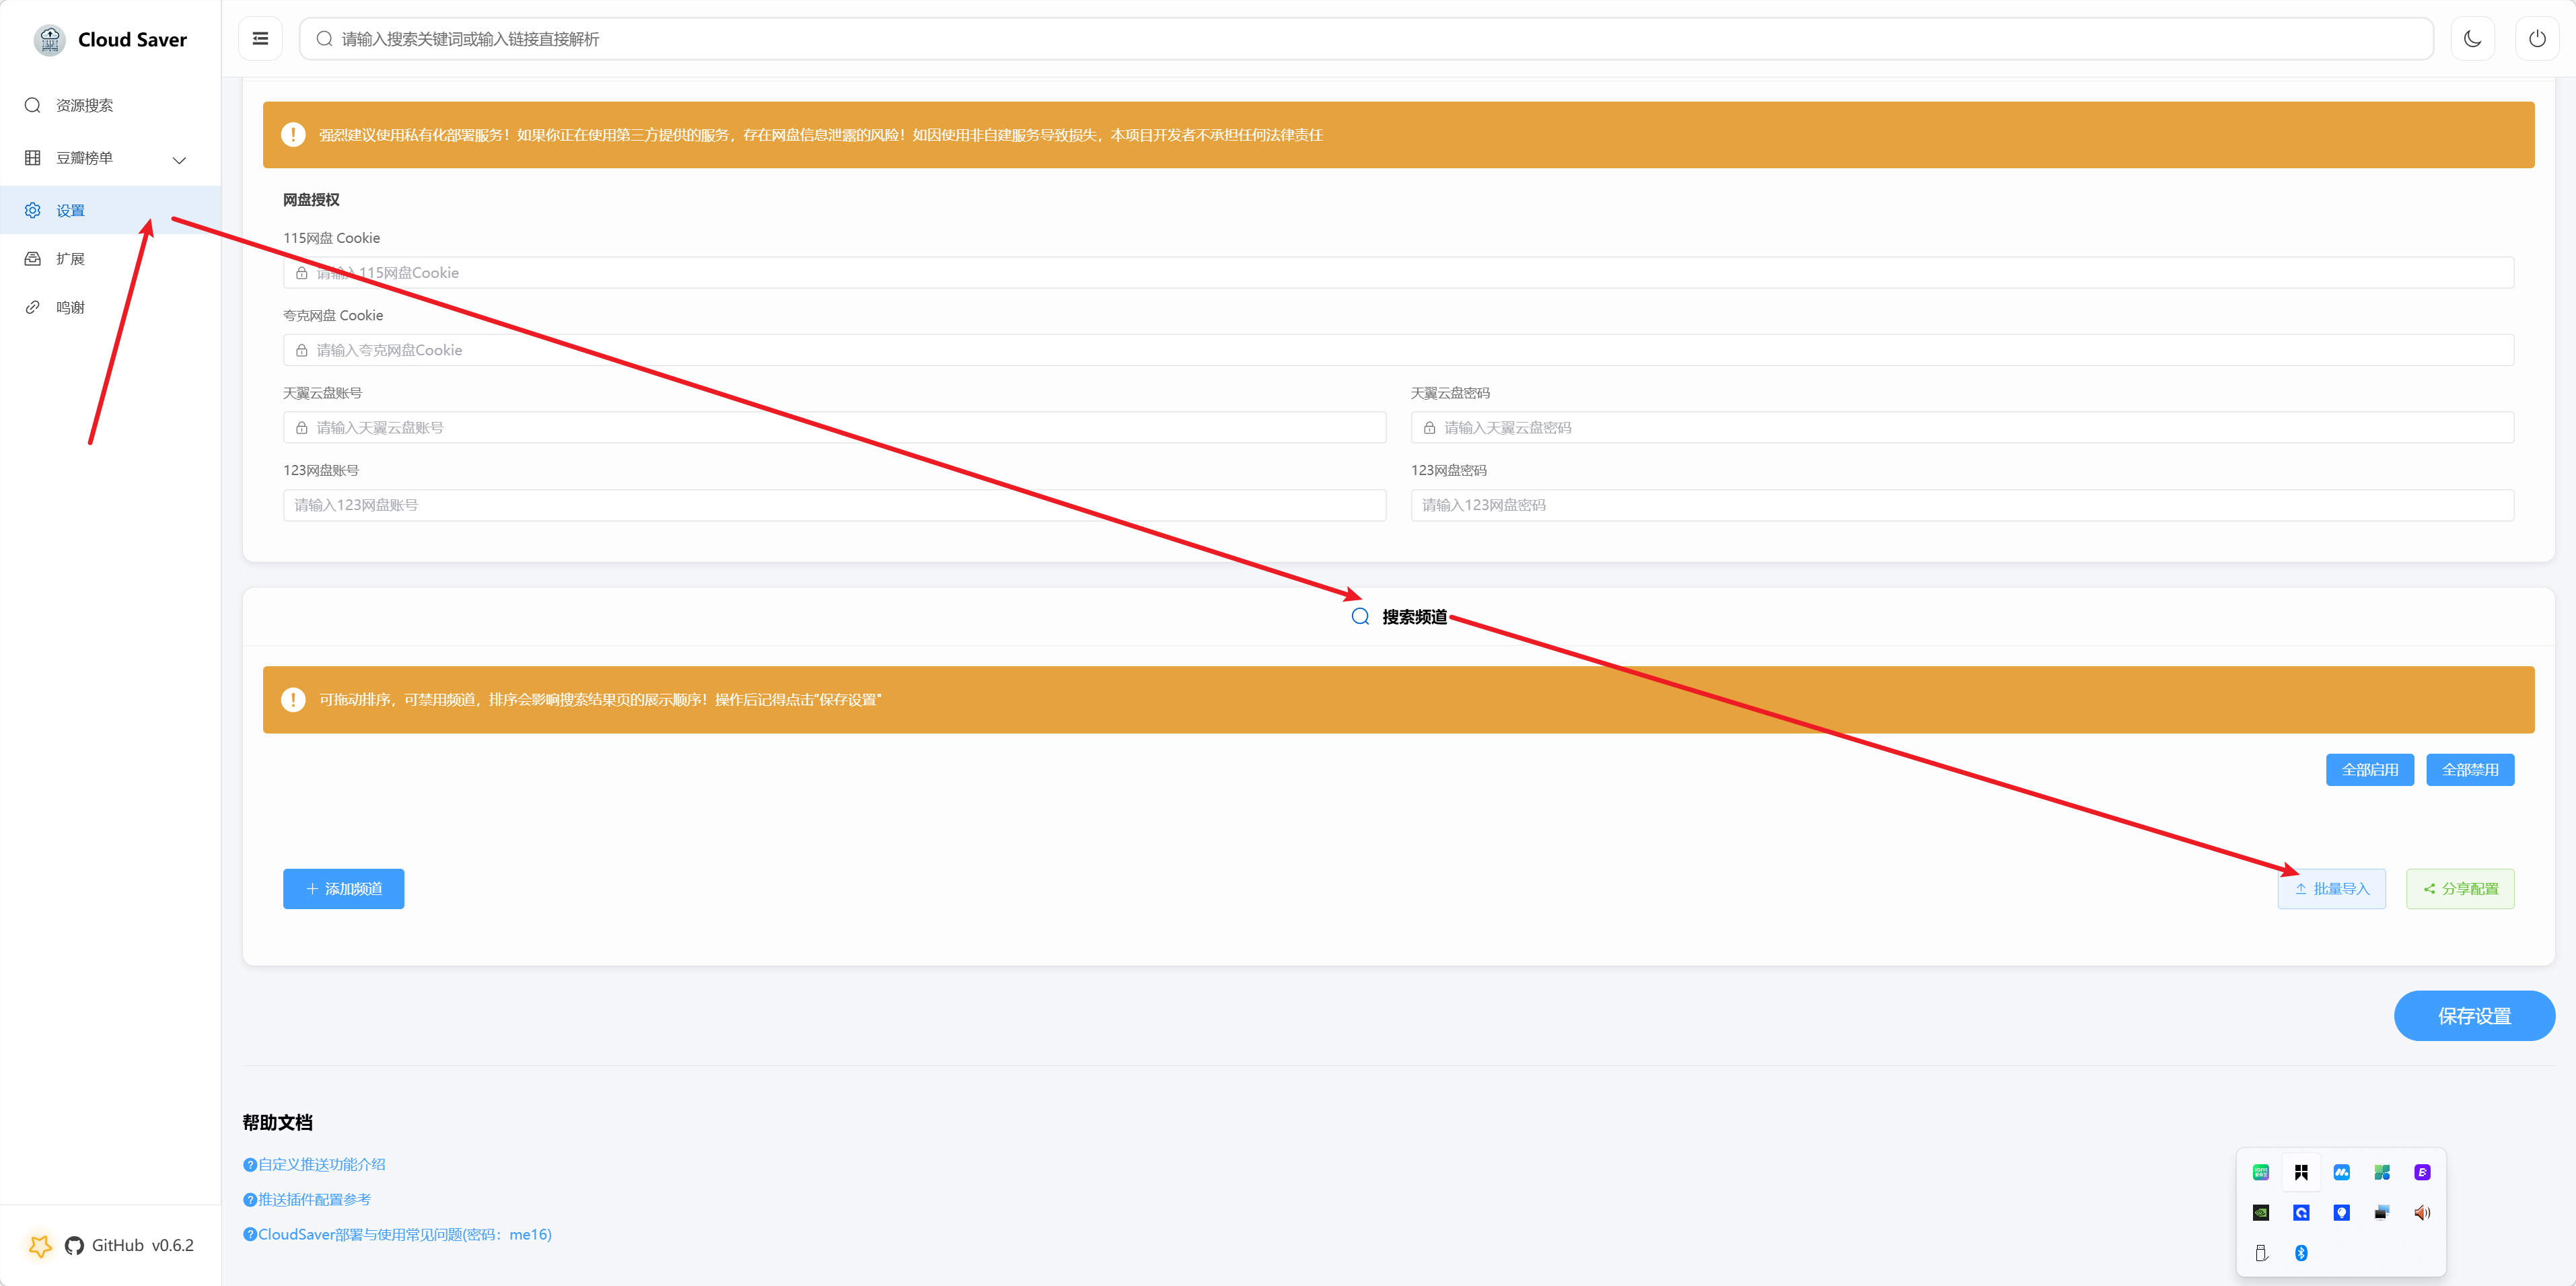Open the GitHub icon link
The image size is (2576, 1286).
pyautogui.click(x=74, y=1245)
